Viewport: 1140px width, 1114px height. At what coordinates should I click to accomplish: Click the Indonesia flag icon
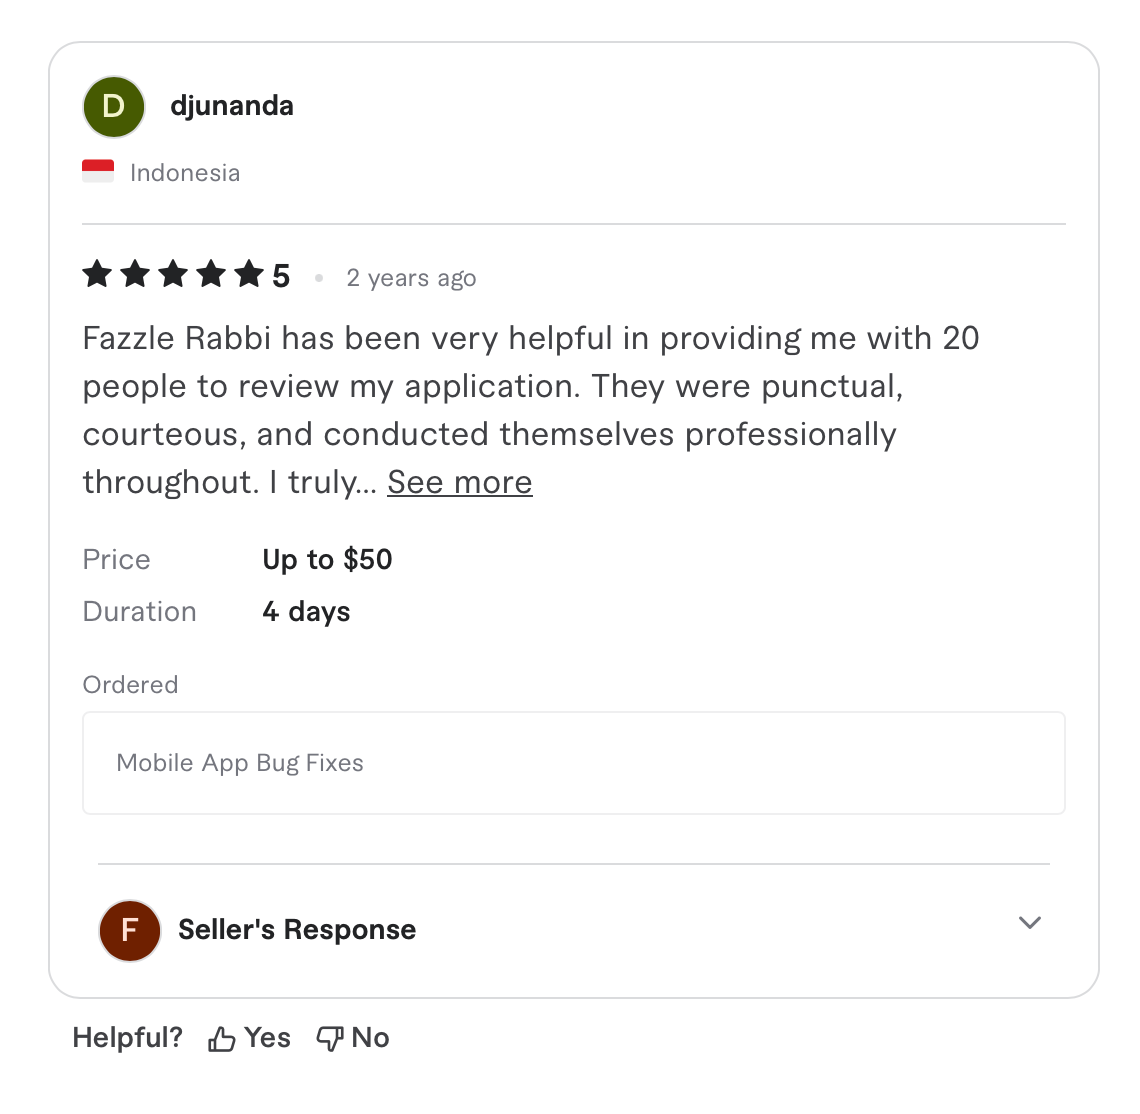tap(98, 171)
